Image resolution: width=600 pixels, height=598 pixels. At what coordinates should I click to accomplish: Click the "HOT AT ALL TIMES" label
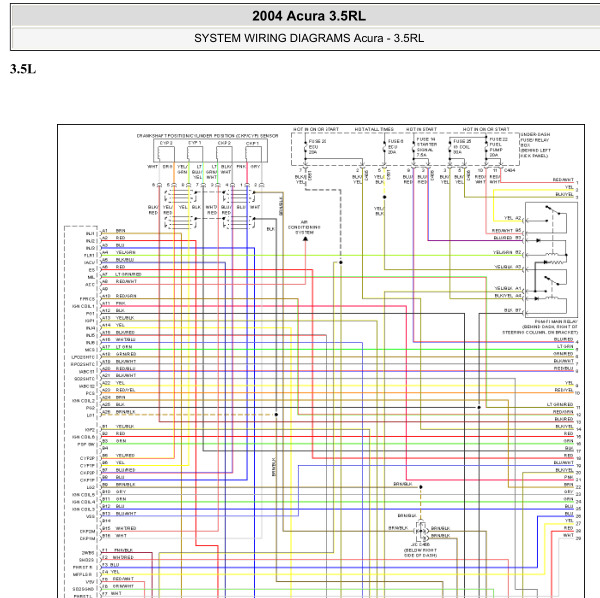click(374, 129)
